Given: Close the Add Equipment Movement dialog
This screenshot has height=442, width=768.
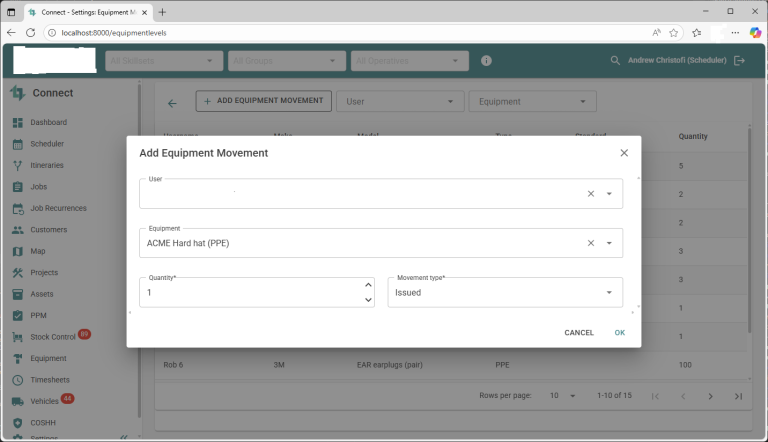Looking at the screenshot, I should 624,153.
